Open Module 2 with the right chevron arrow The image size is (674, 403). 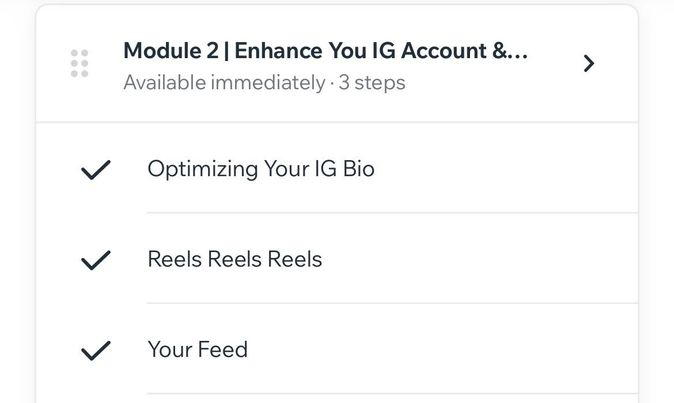[x=589, y=64]
